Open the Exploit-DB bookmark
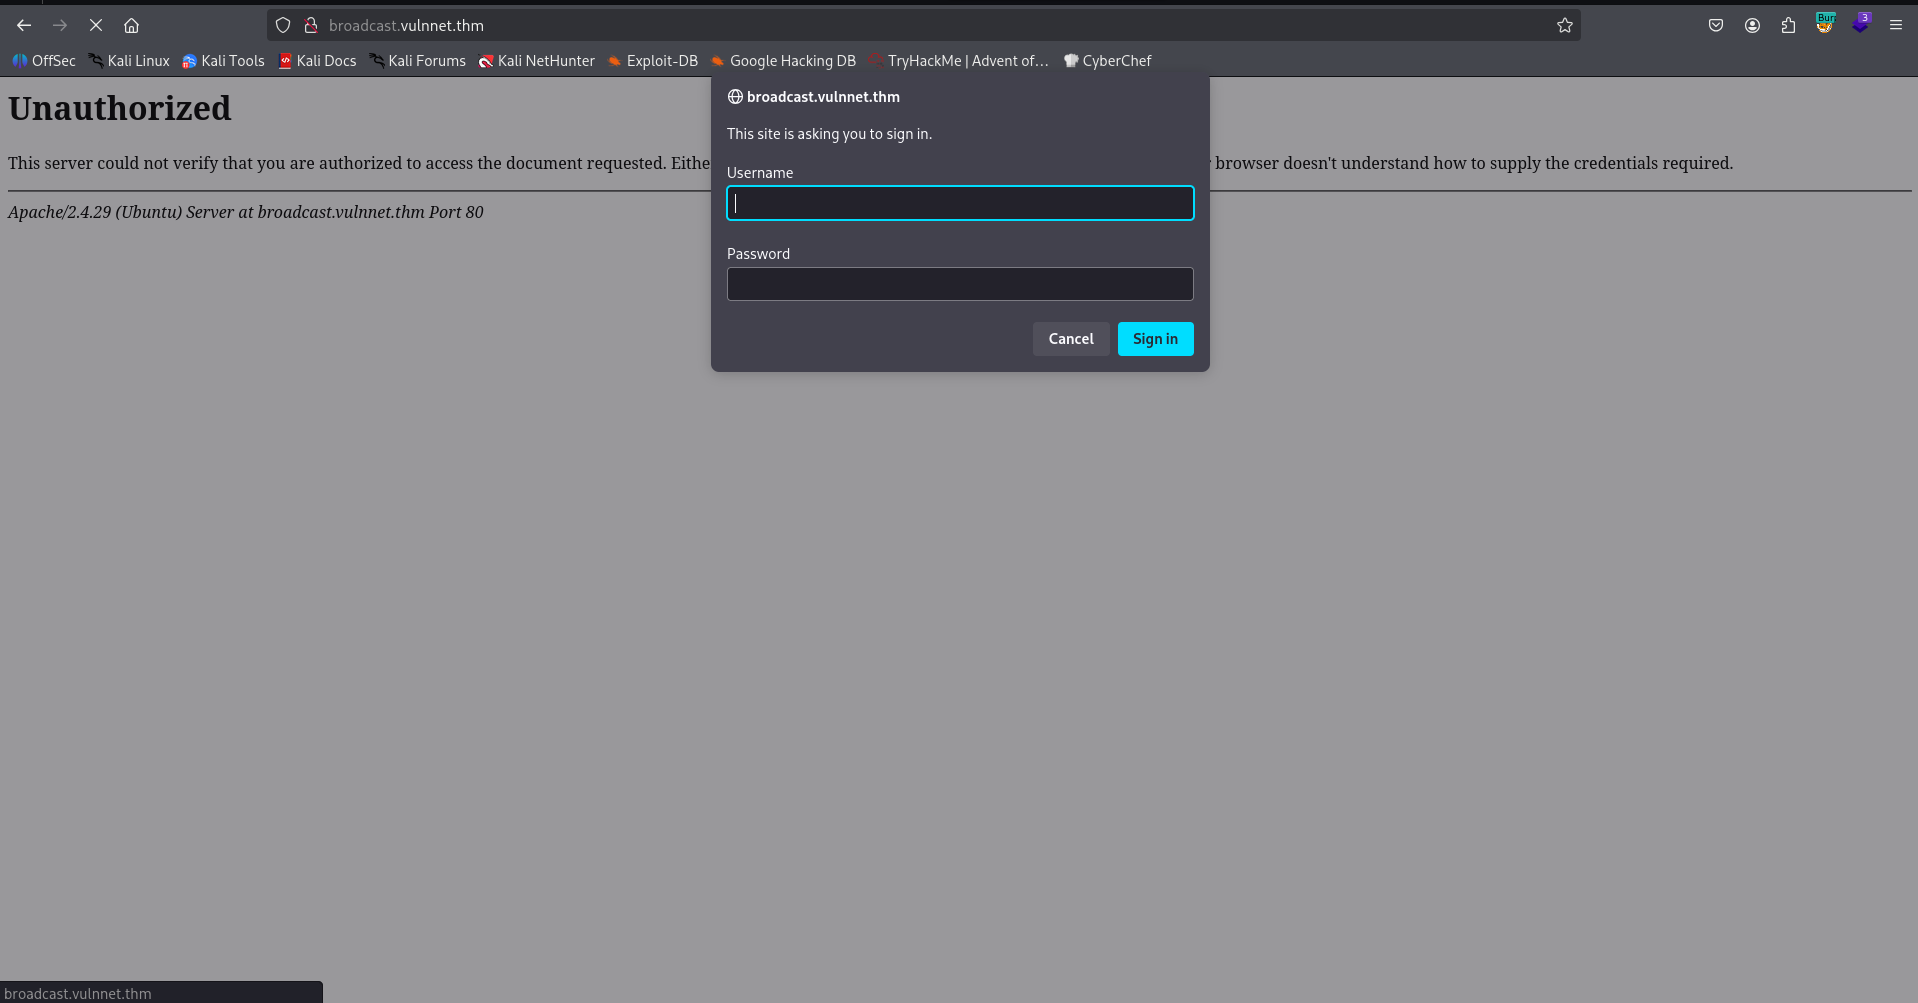Viewport: 1918px width, 1003px height. point(652,61)
